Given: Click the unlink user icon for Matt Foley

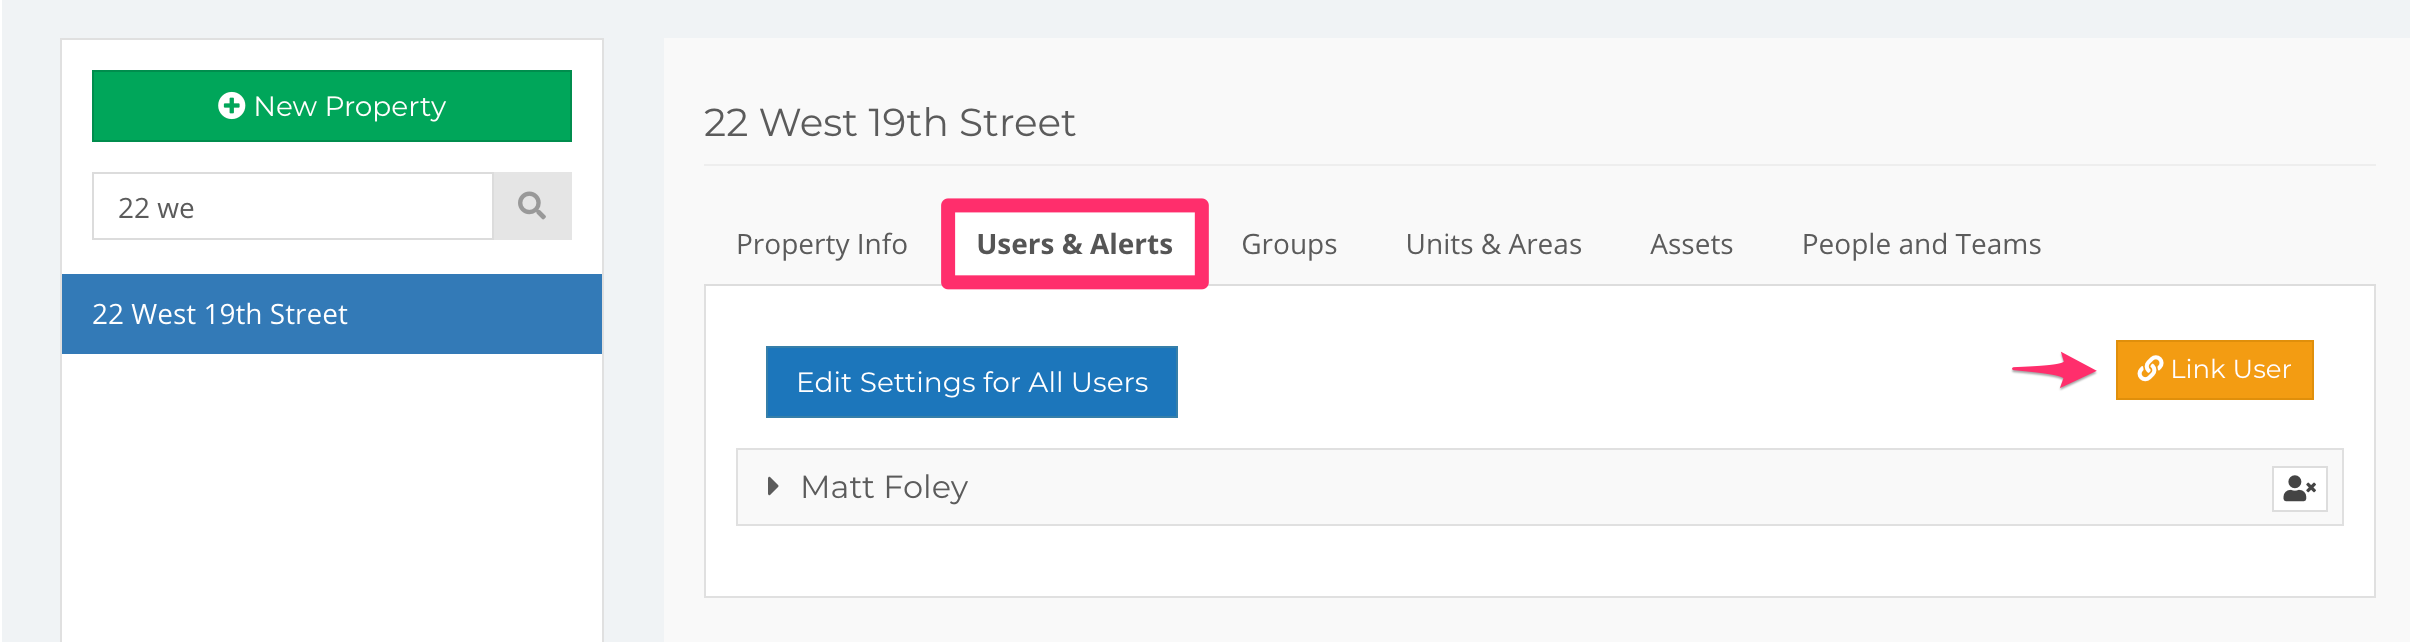Looking at the screenshot, I should coord(2299,488).
